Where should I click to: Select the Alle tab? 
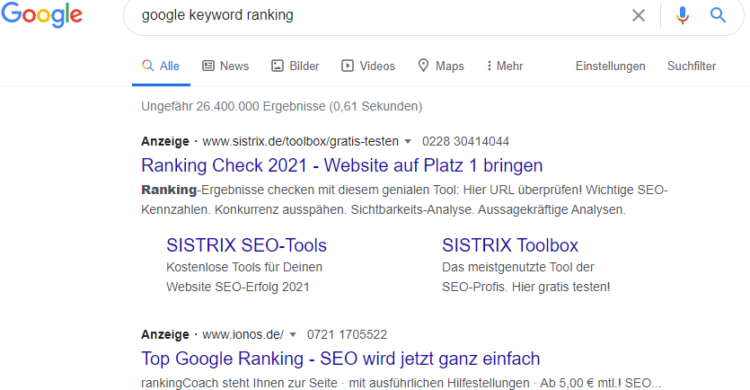pos(161,66)
